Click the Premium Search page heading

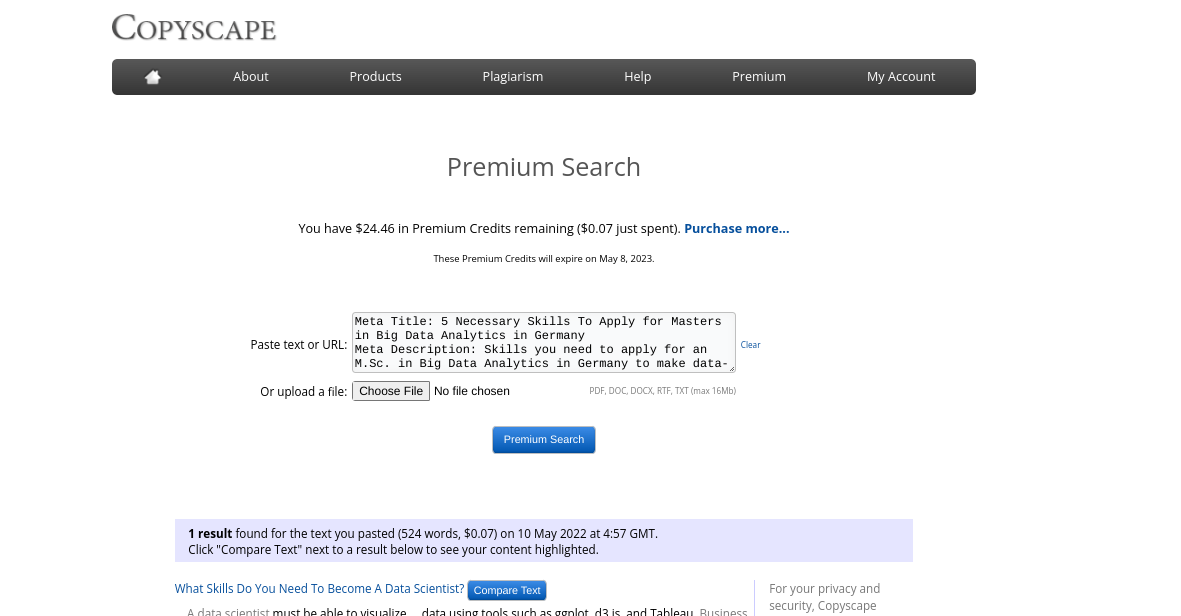[x=544, y=167]
